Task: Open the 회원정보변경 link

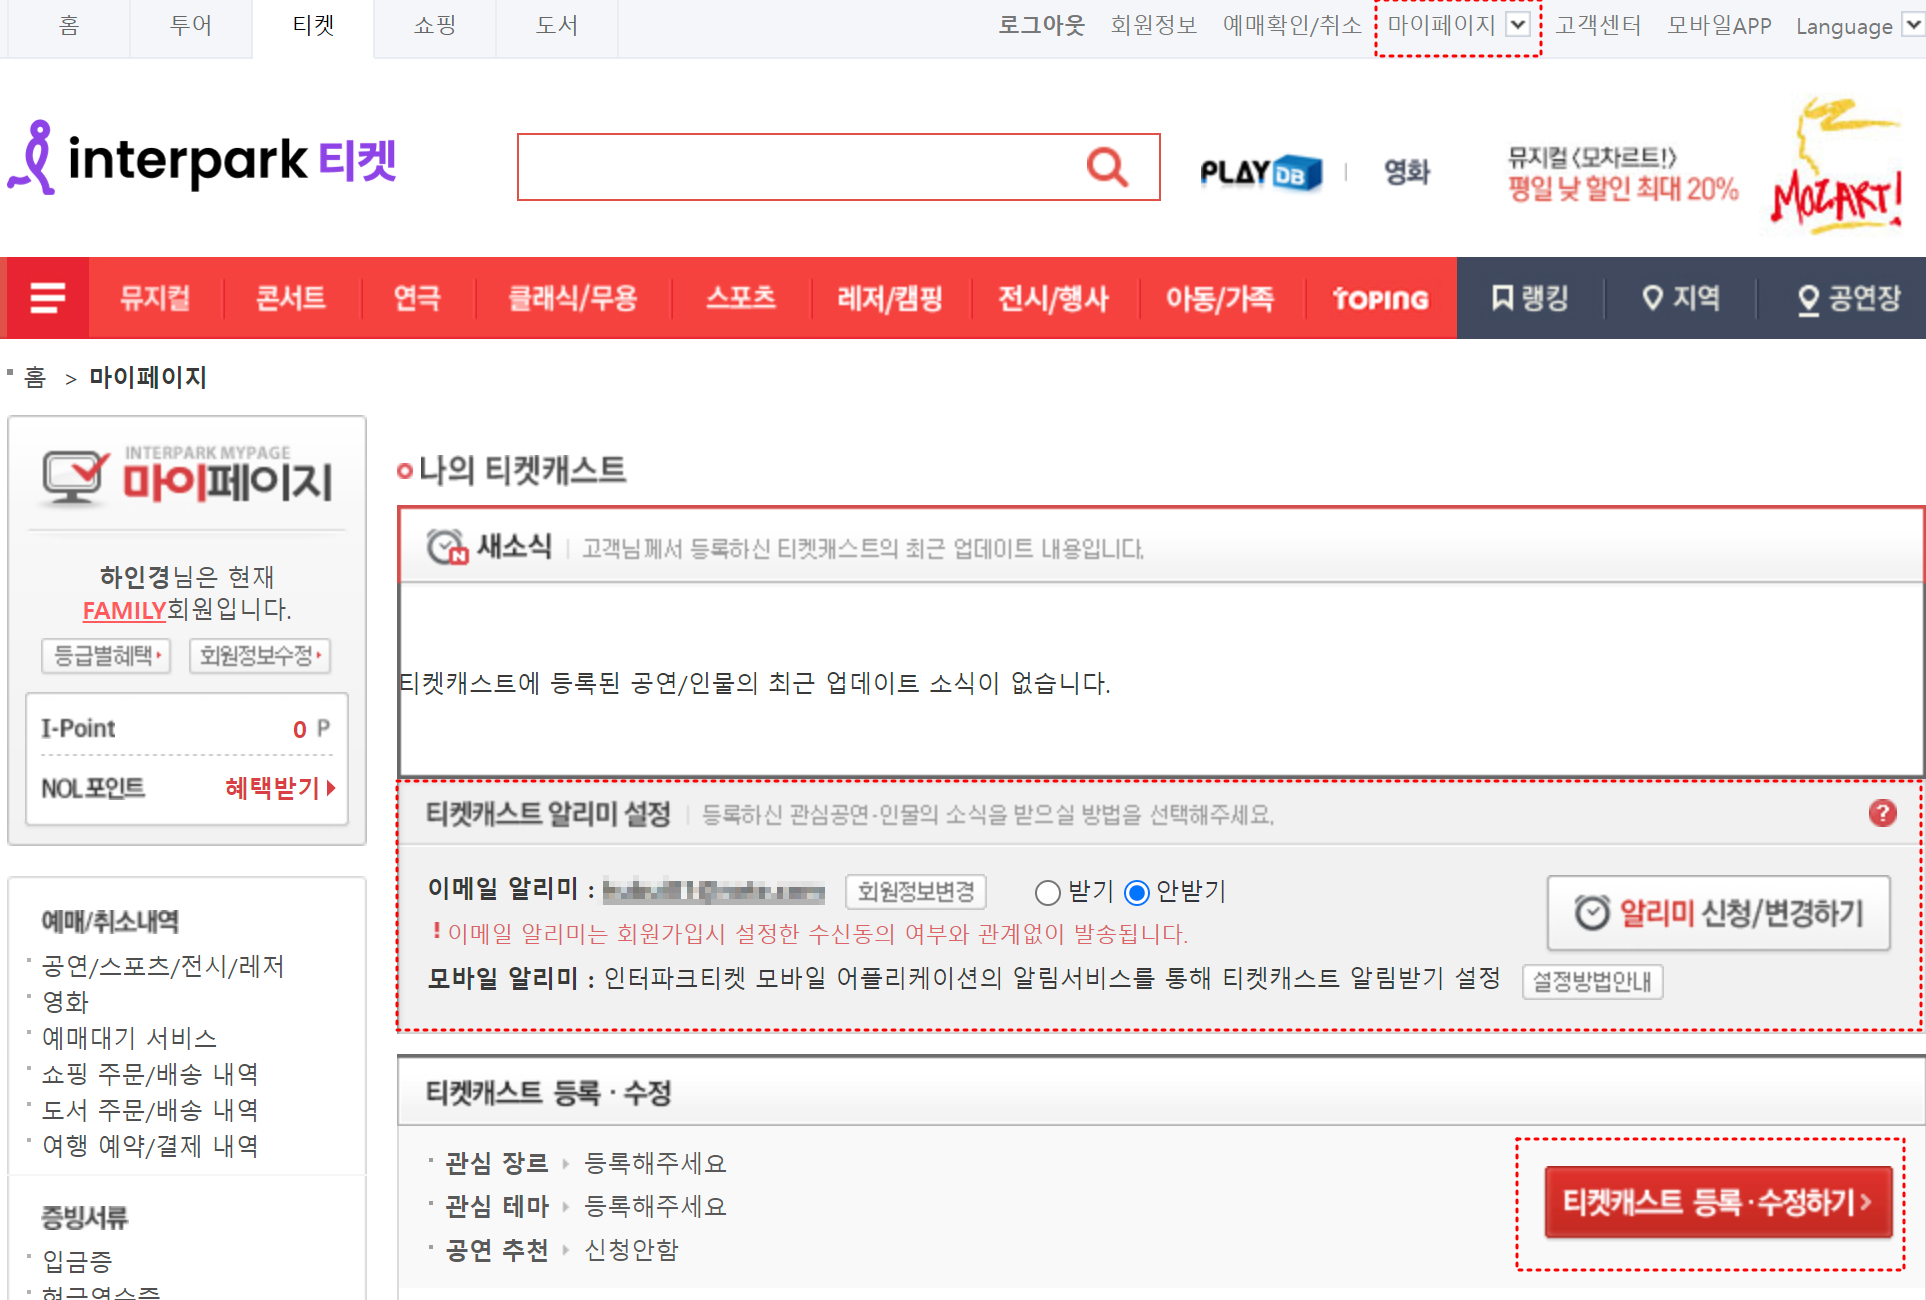Action: point(913,891)
